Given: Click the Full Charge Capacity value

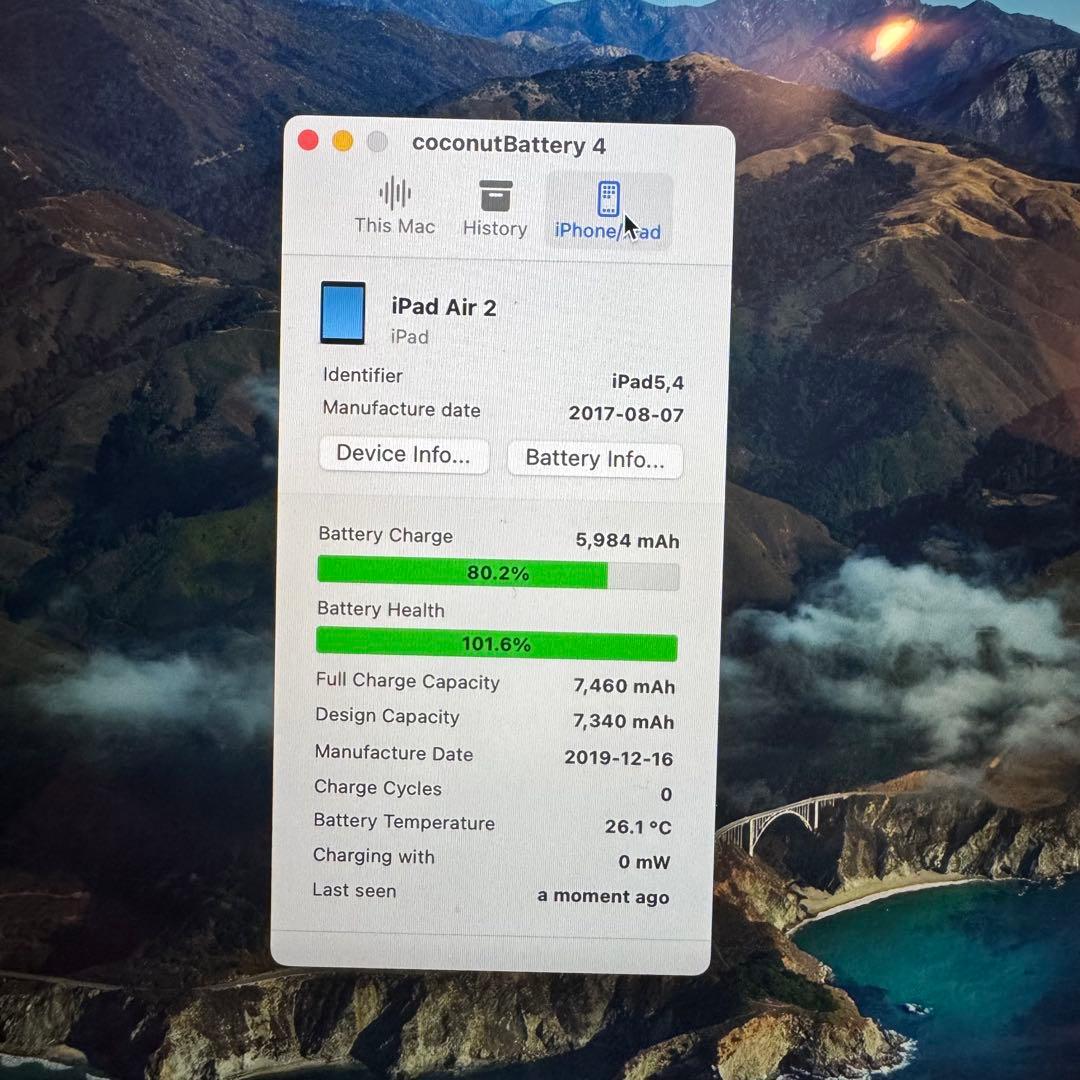Looking at the screenshot, I should [622, 686].
